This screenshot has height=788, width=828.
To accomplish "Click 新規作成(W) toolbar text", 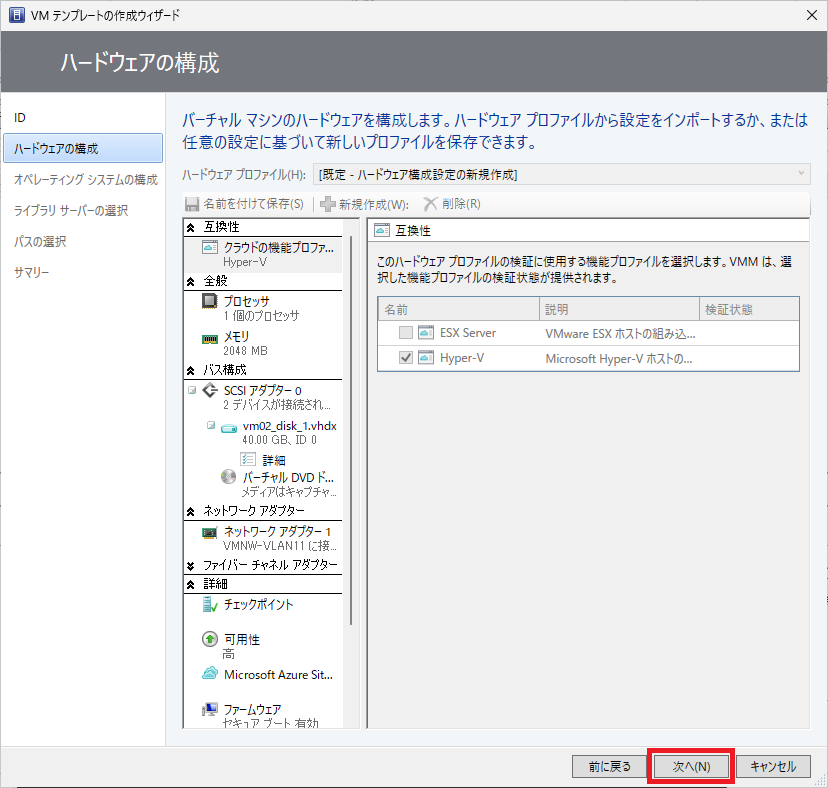I will 373,204.
